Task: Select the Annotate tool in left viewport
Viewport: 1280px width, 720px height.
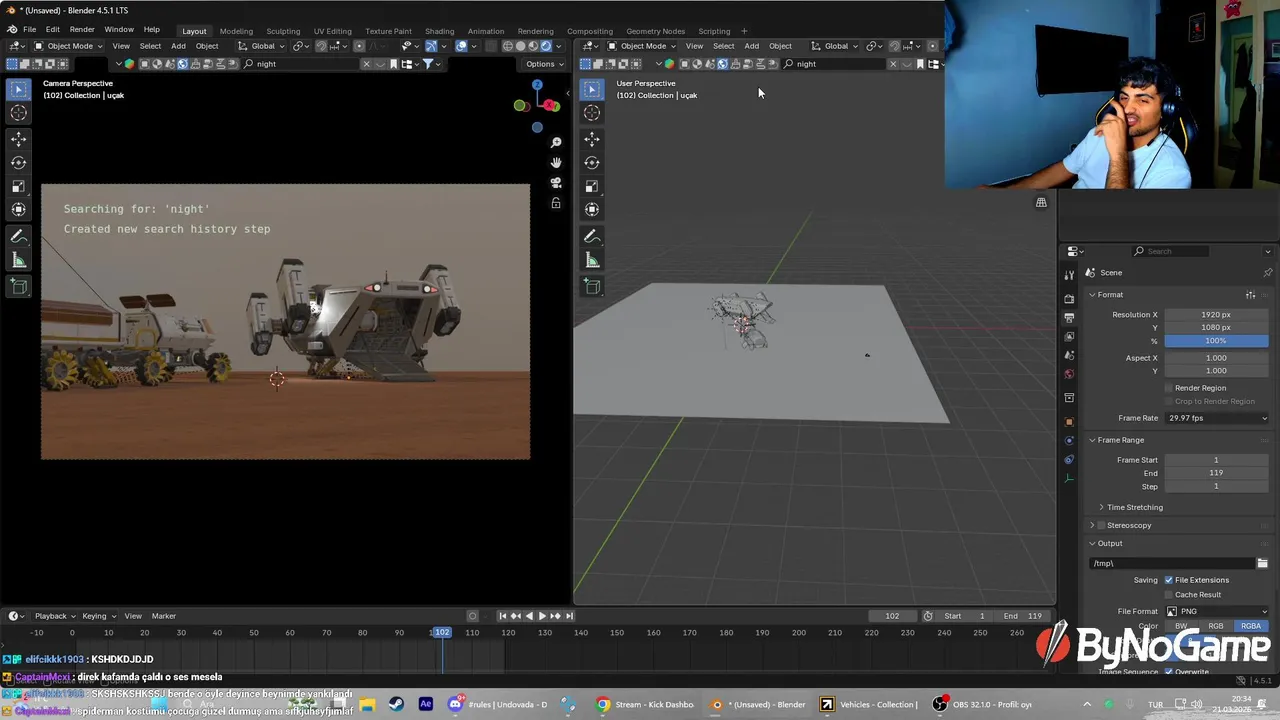Action: (x=19, y=236)
